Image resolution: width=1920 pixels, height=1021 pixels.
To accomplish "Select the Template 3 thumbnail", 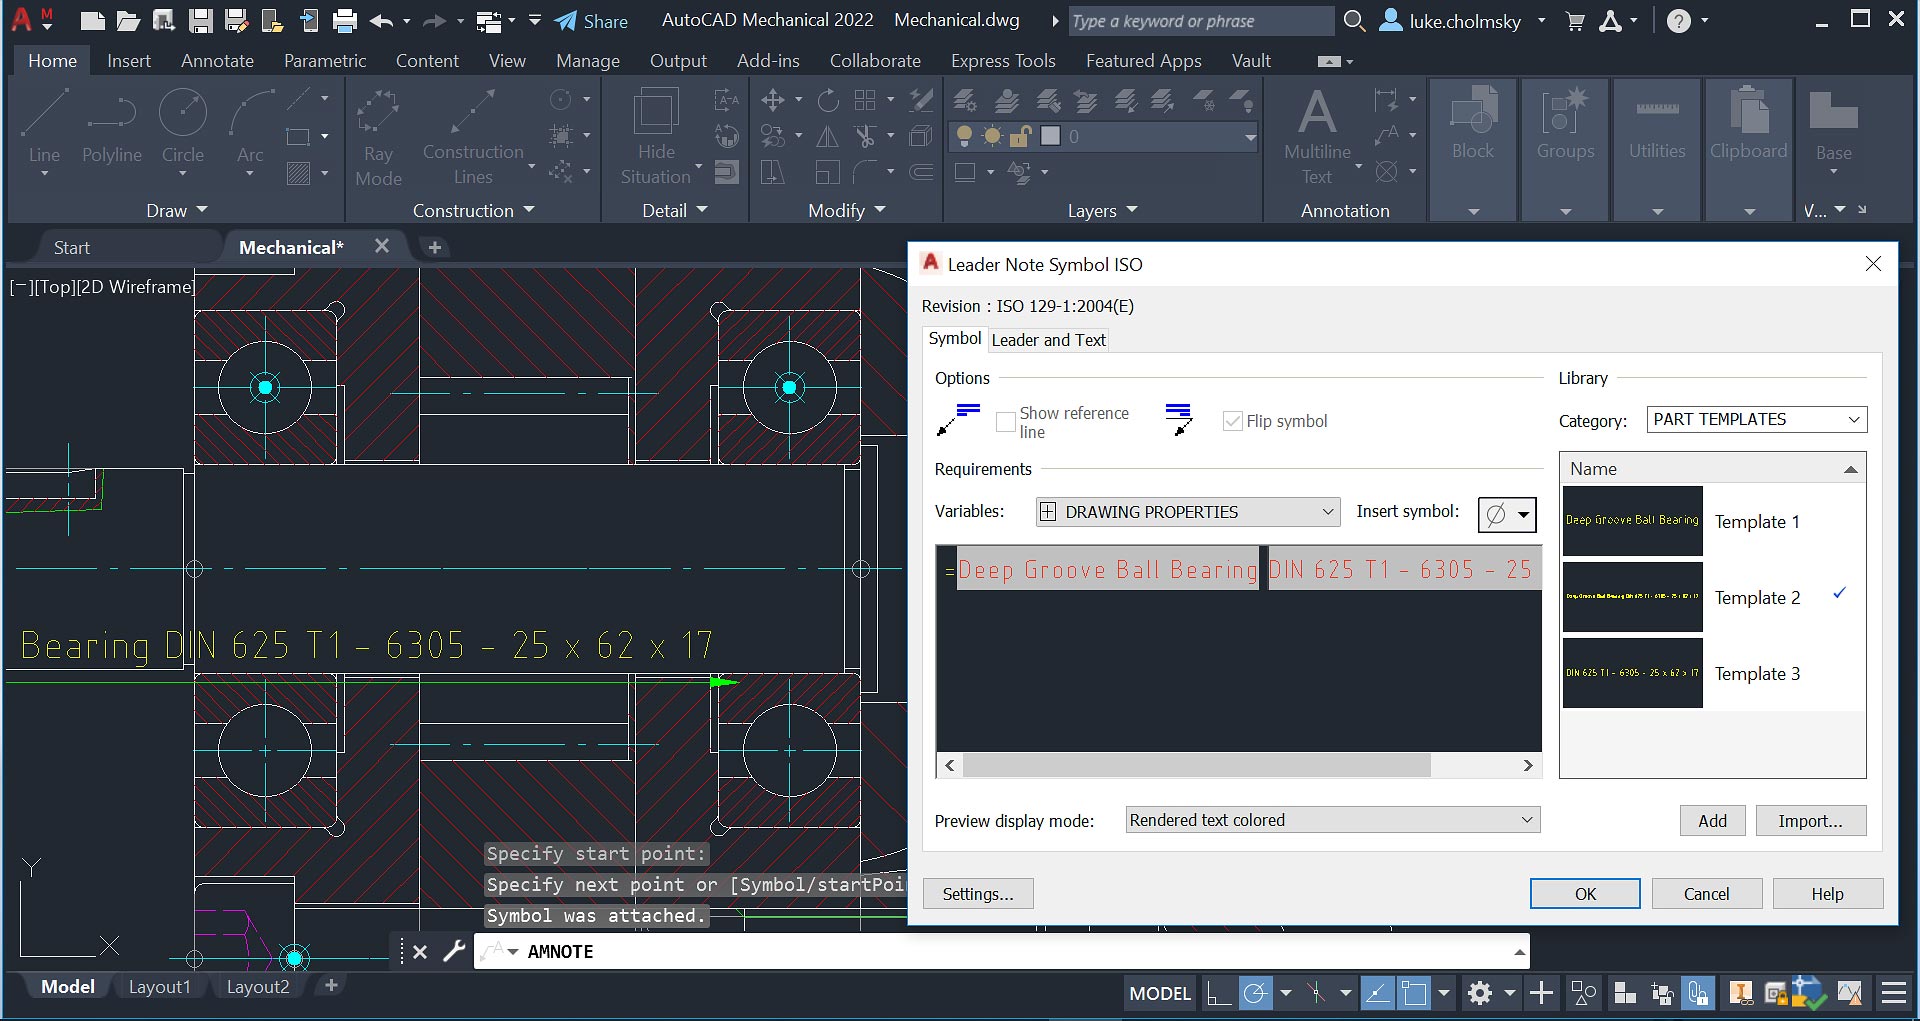I will coord(1632,674).
